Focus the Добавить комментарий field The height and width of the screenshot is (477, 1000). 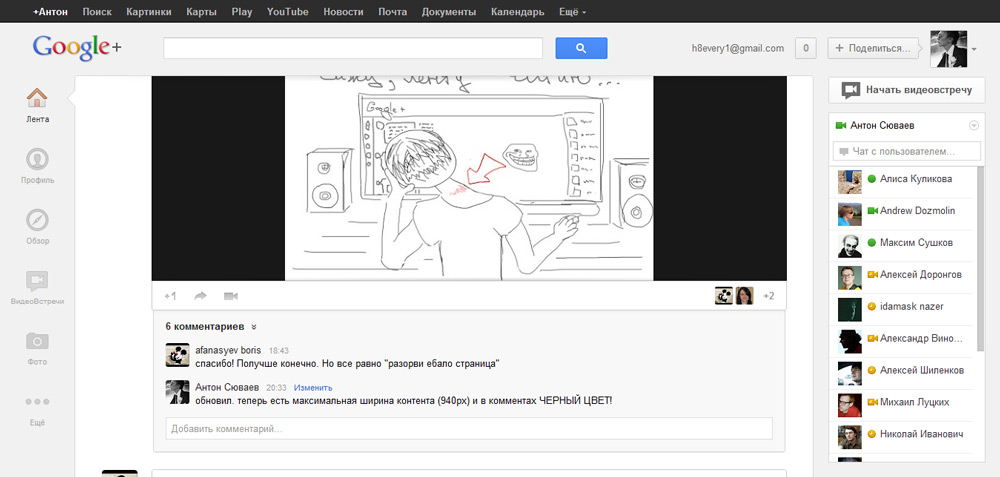point(469,429)
